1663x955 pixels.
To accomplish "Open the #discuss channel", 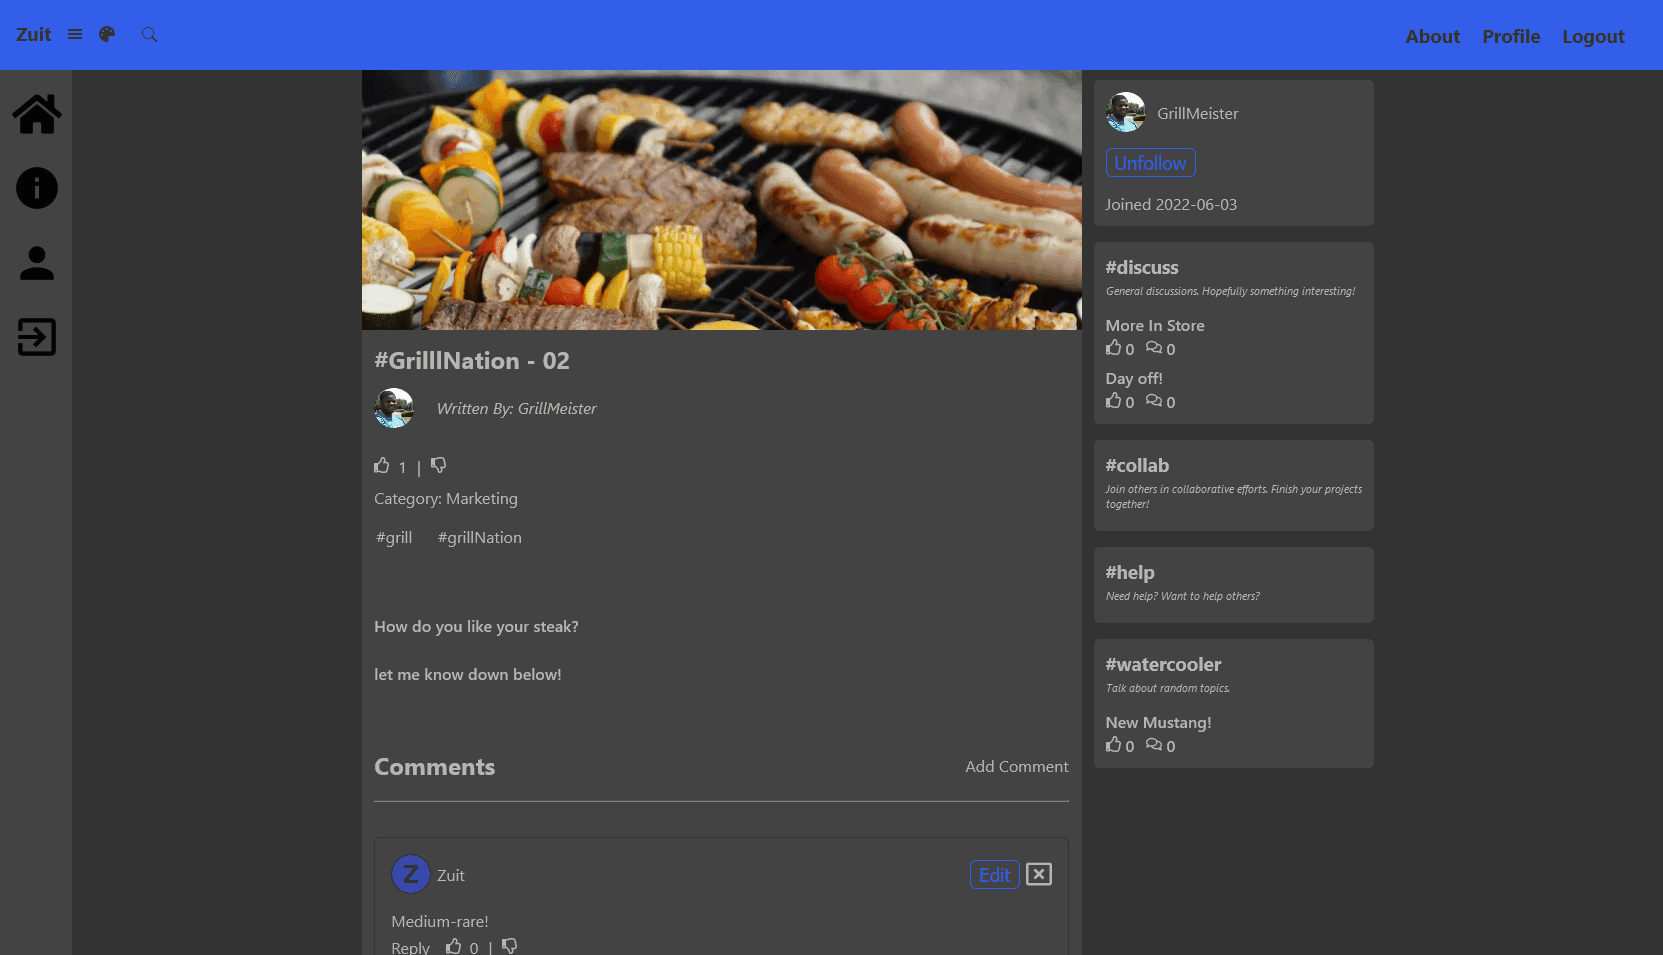I will coord(1142,267).
